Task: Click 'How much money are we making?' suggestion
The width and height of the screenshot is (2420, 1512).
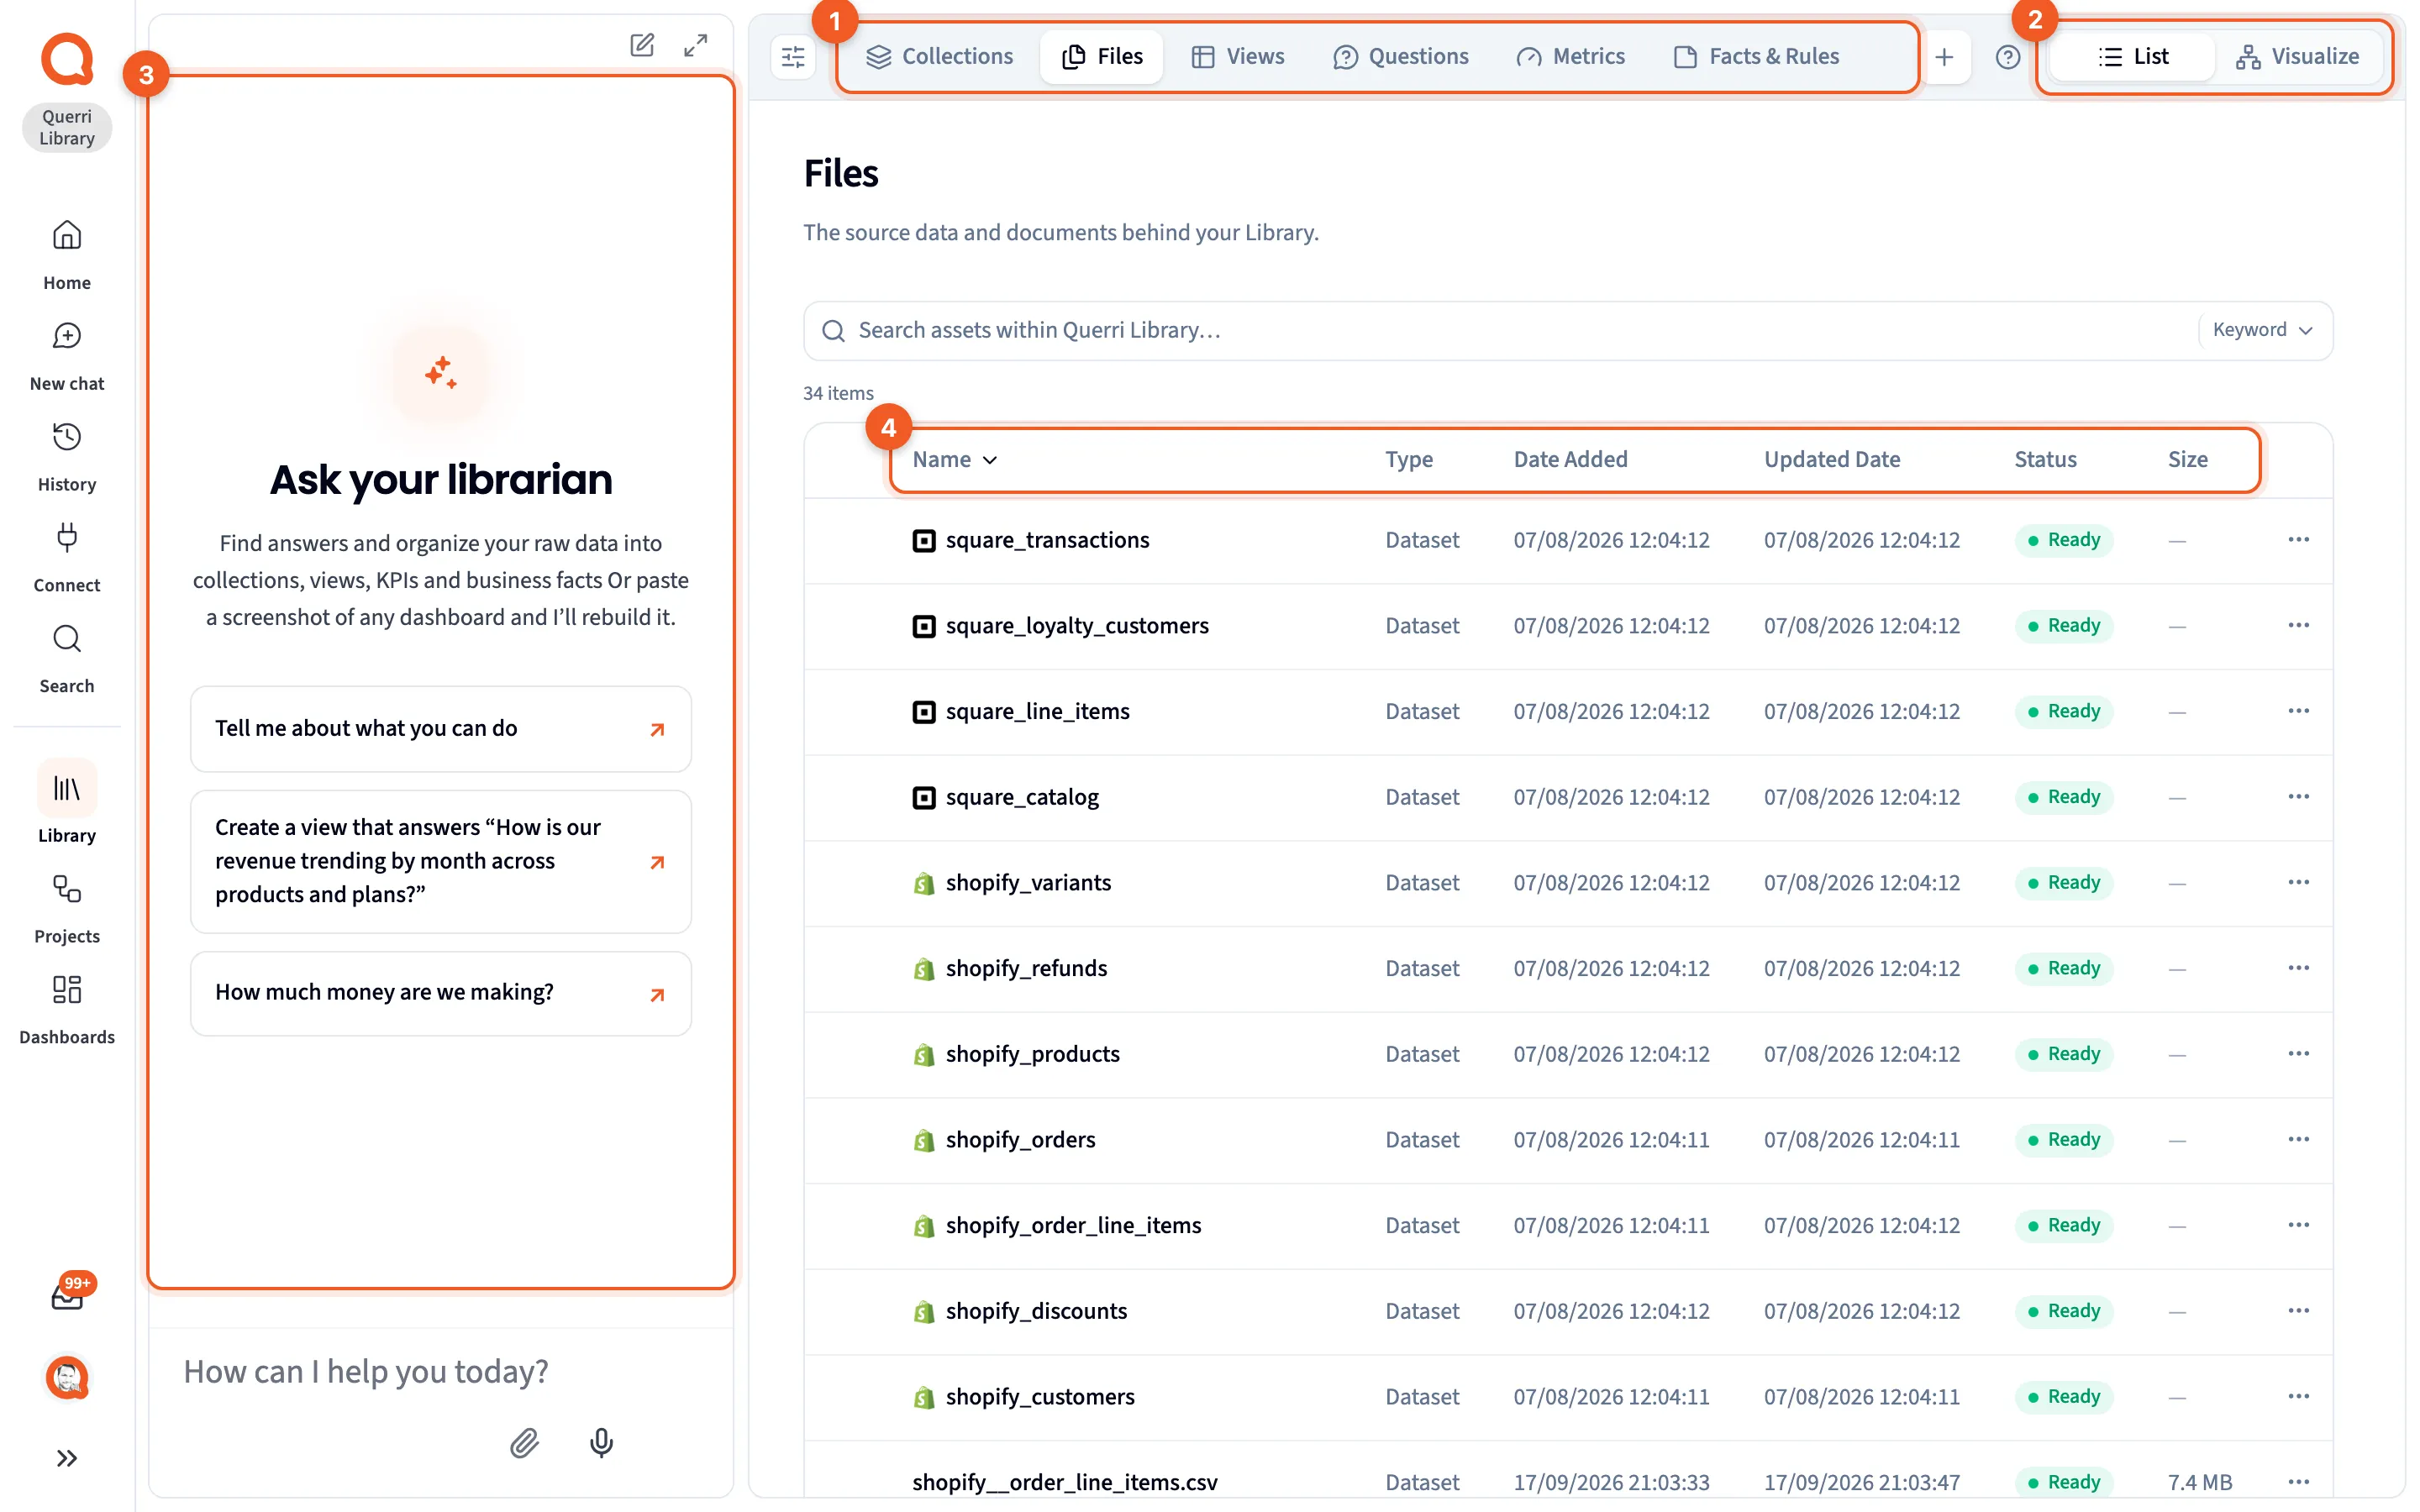Action: click(441, 993)
